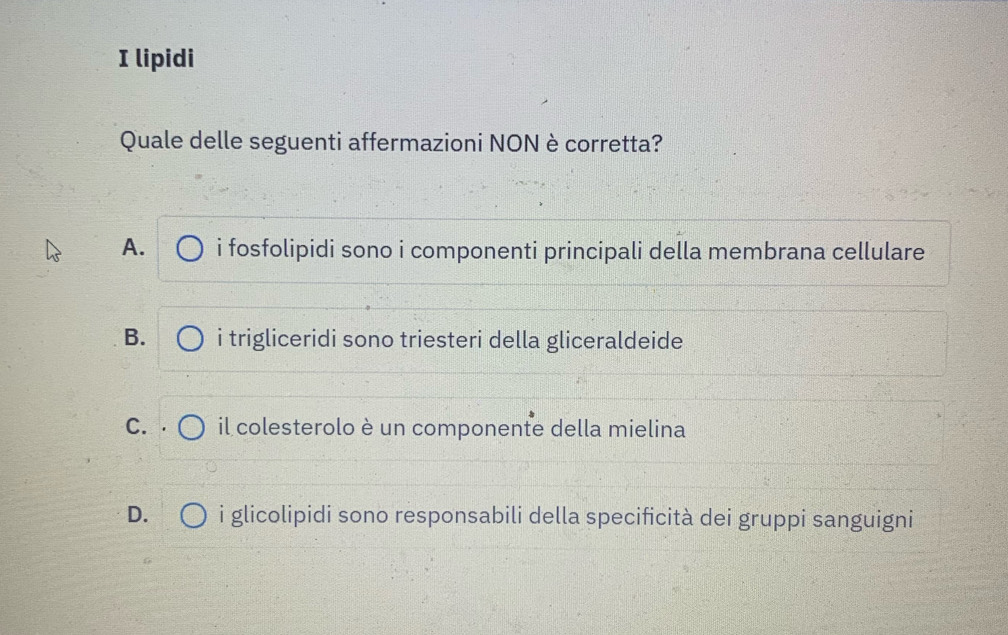Select radio button for answer A
Screen dimensions: 1008x635
pos(191,250)
